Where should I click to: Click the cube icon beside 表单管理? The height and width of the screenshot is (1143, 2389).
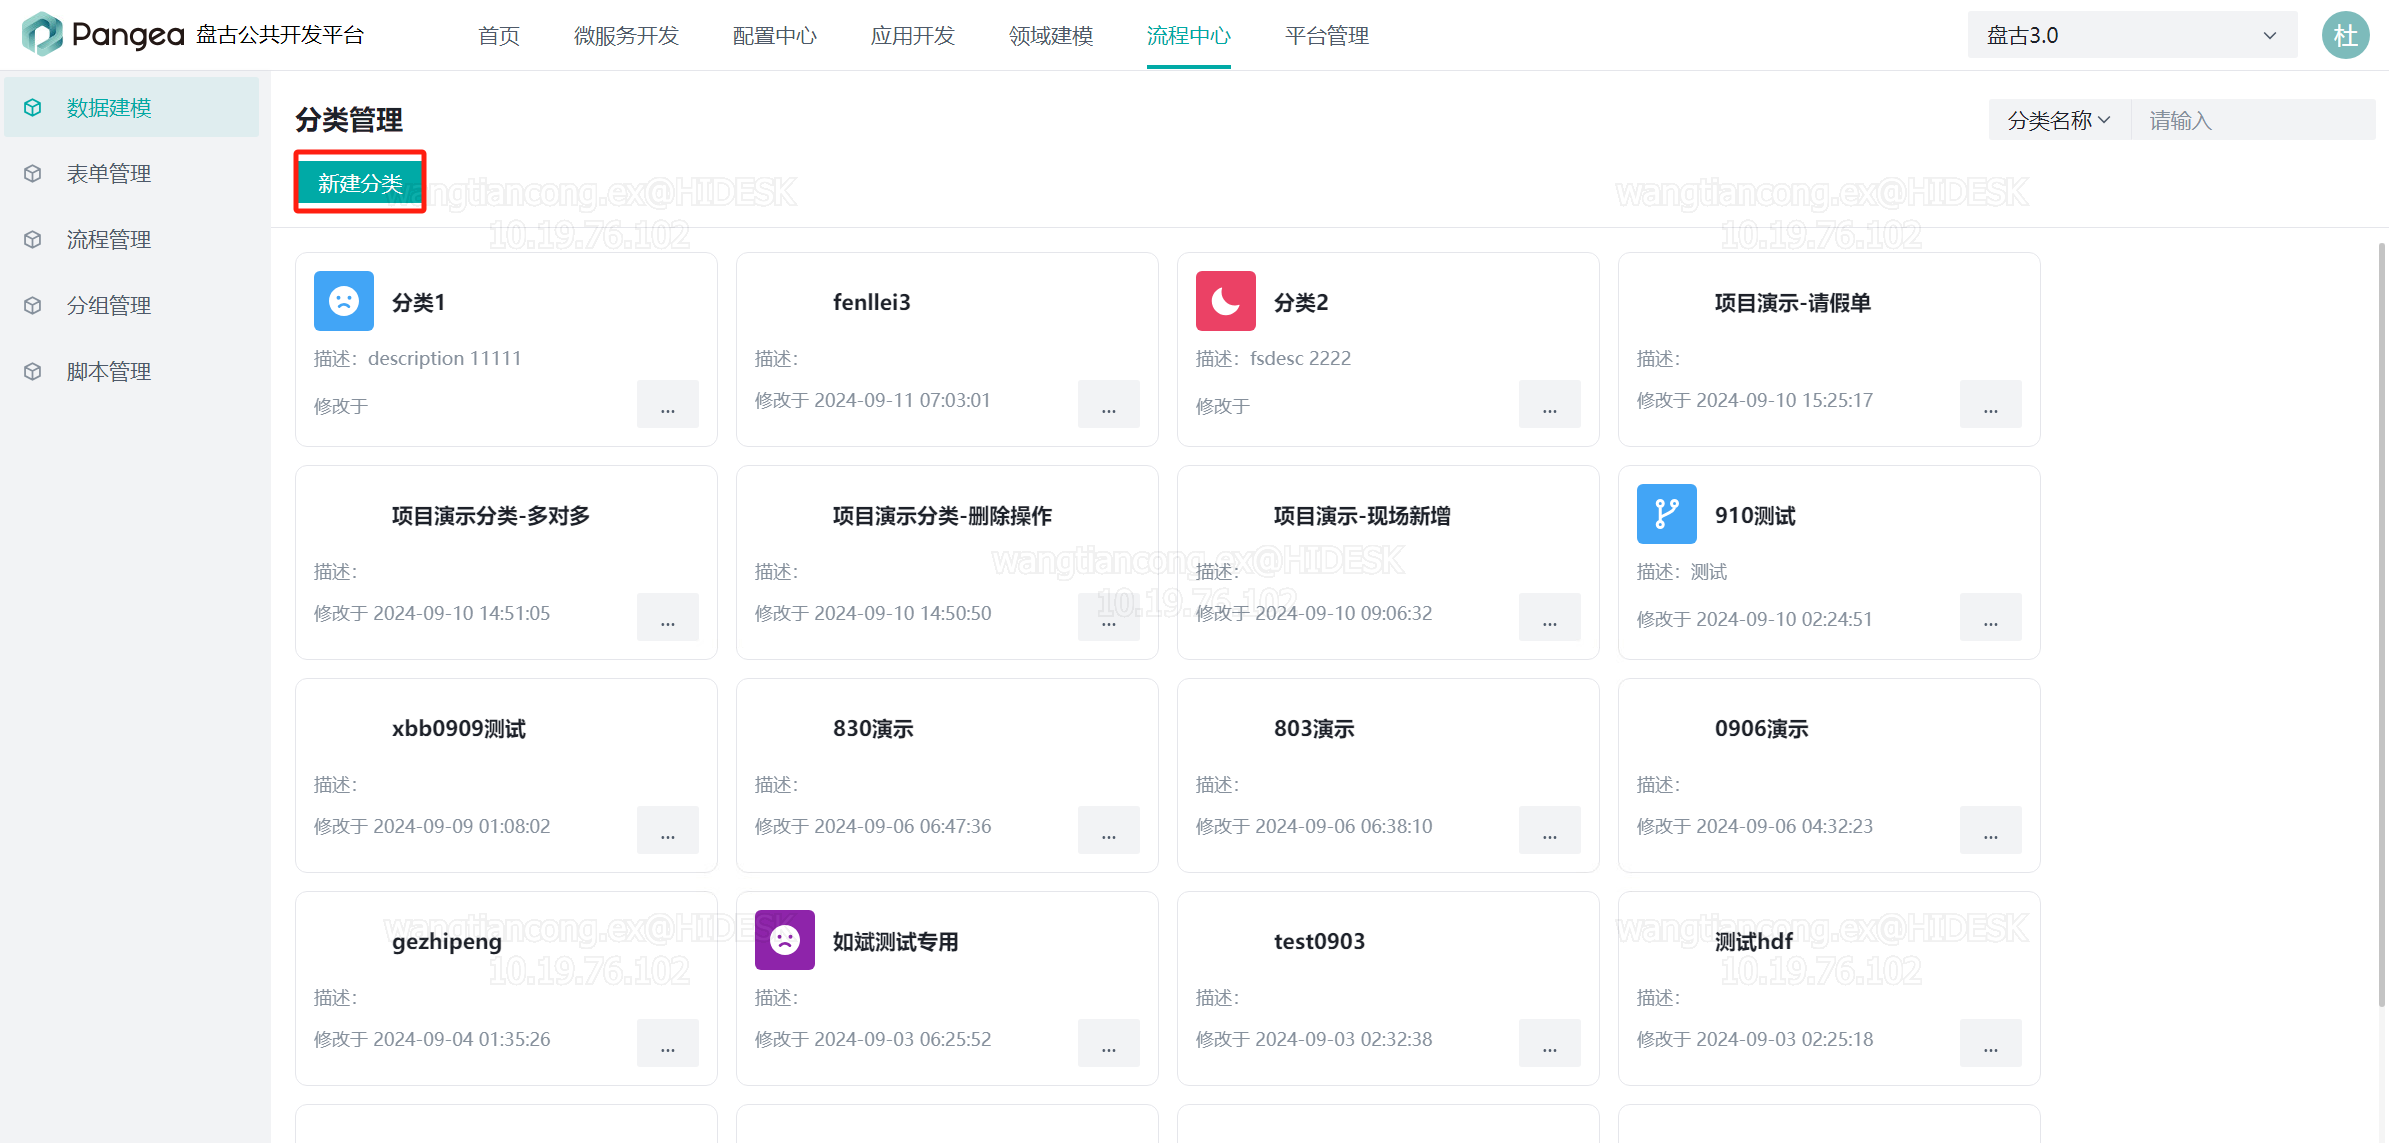coord(33,173)
